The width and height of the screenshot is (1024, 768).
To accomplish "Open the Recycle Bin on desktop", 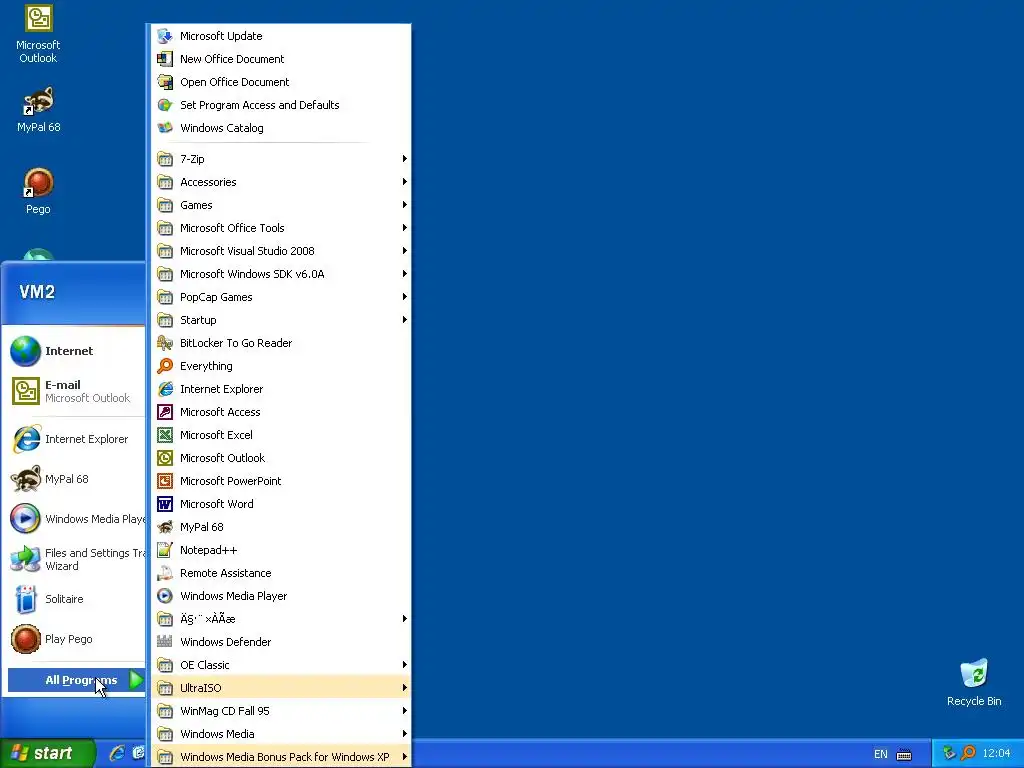I will point(974,682).
